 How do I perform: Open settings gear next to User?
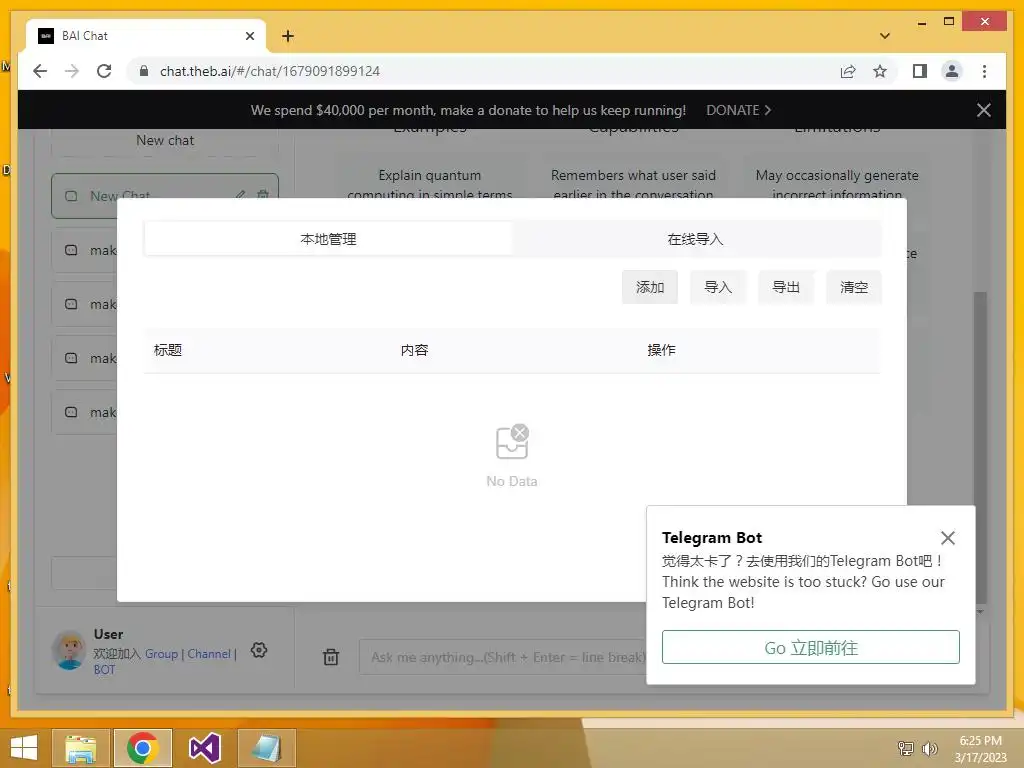pyautogui.click(x=259, y=650)
